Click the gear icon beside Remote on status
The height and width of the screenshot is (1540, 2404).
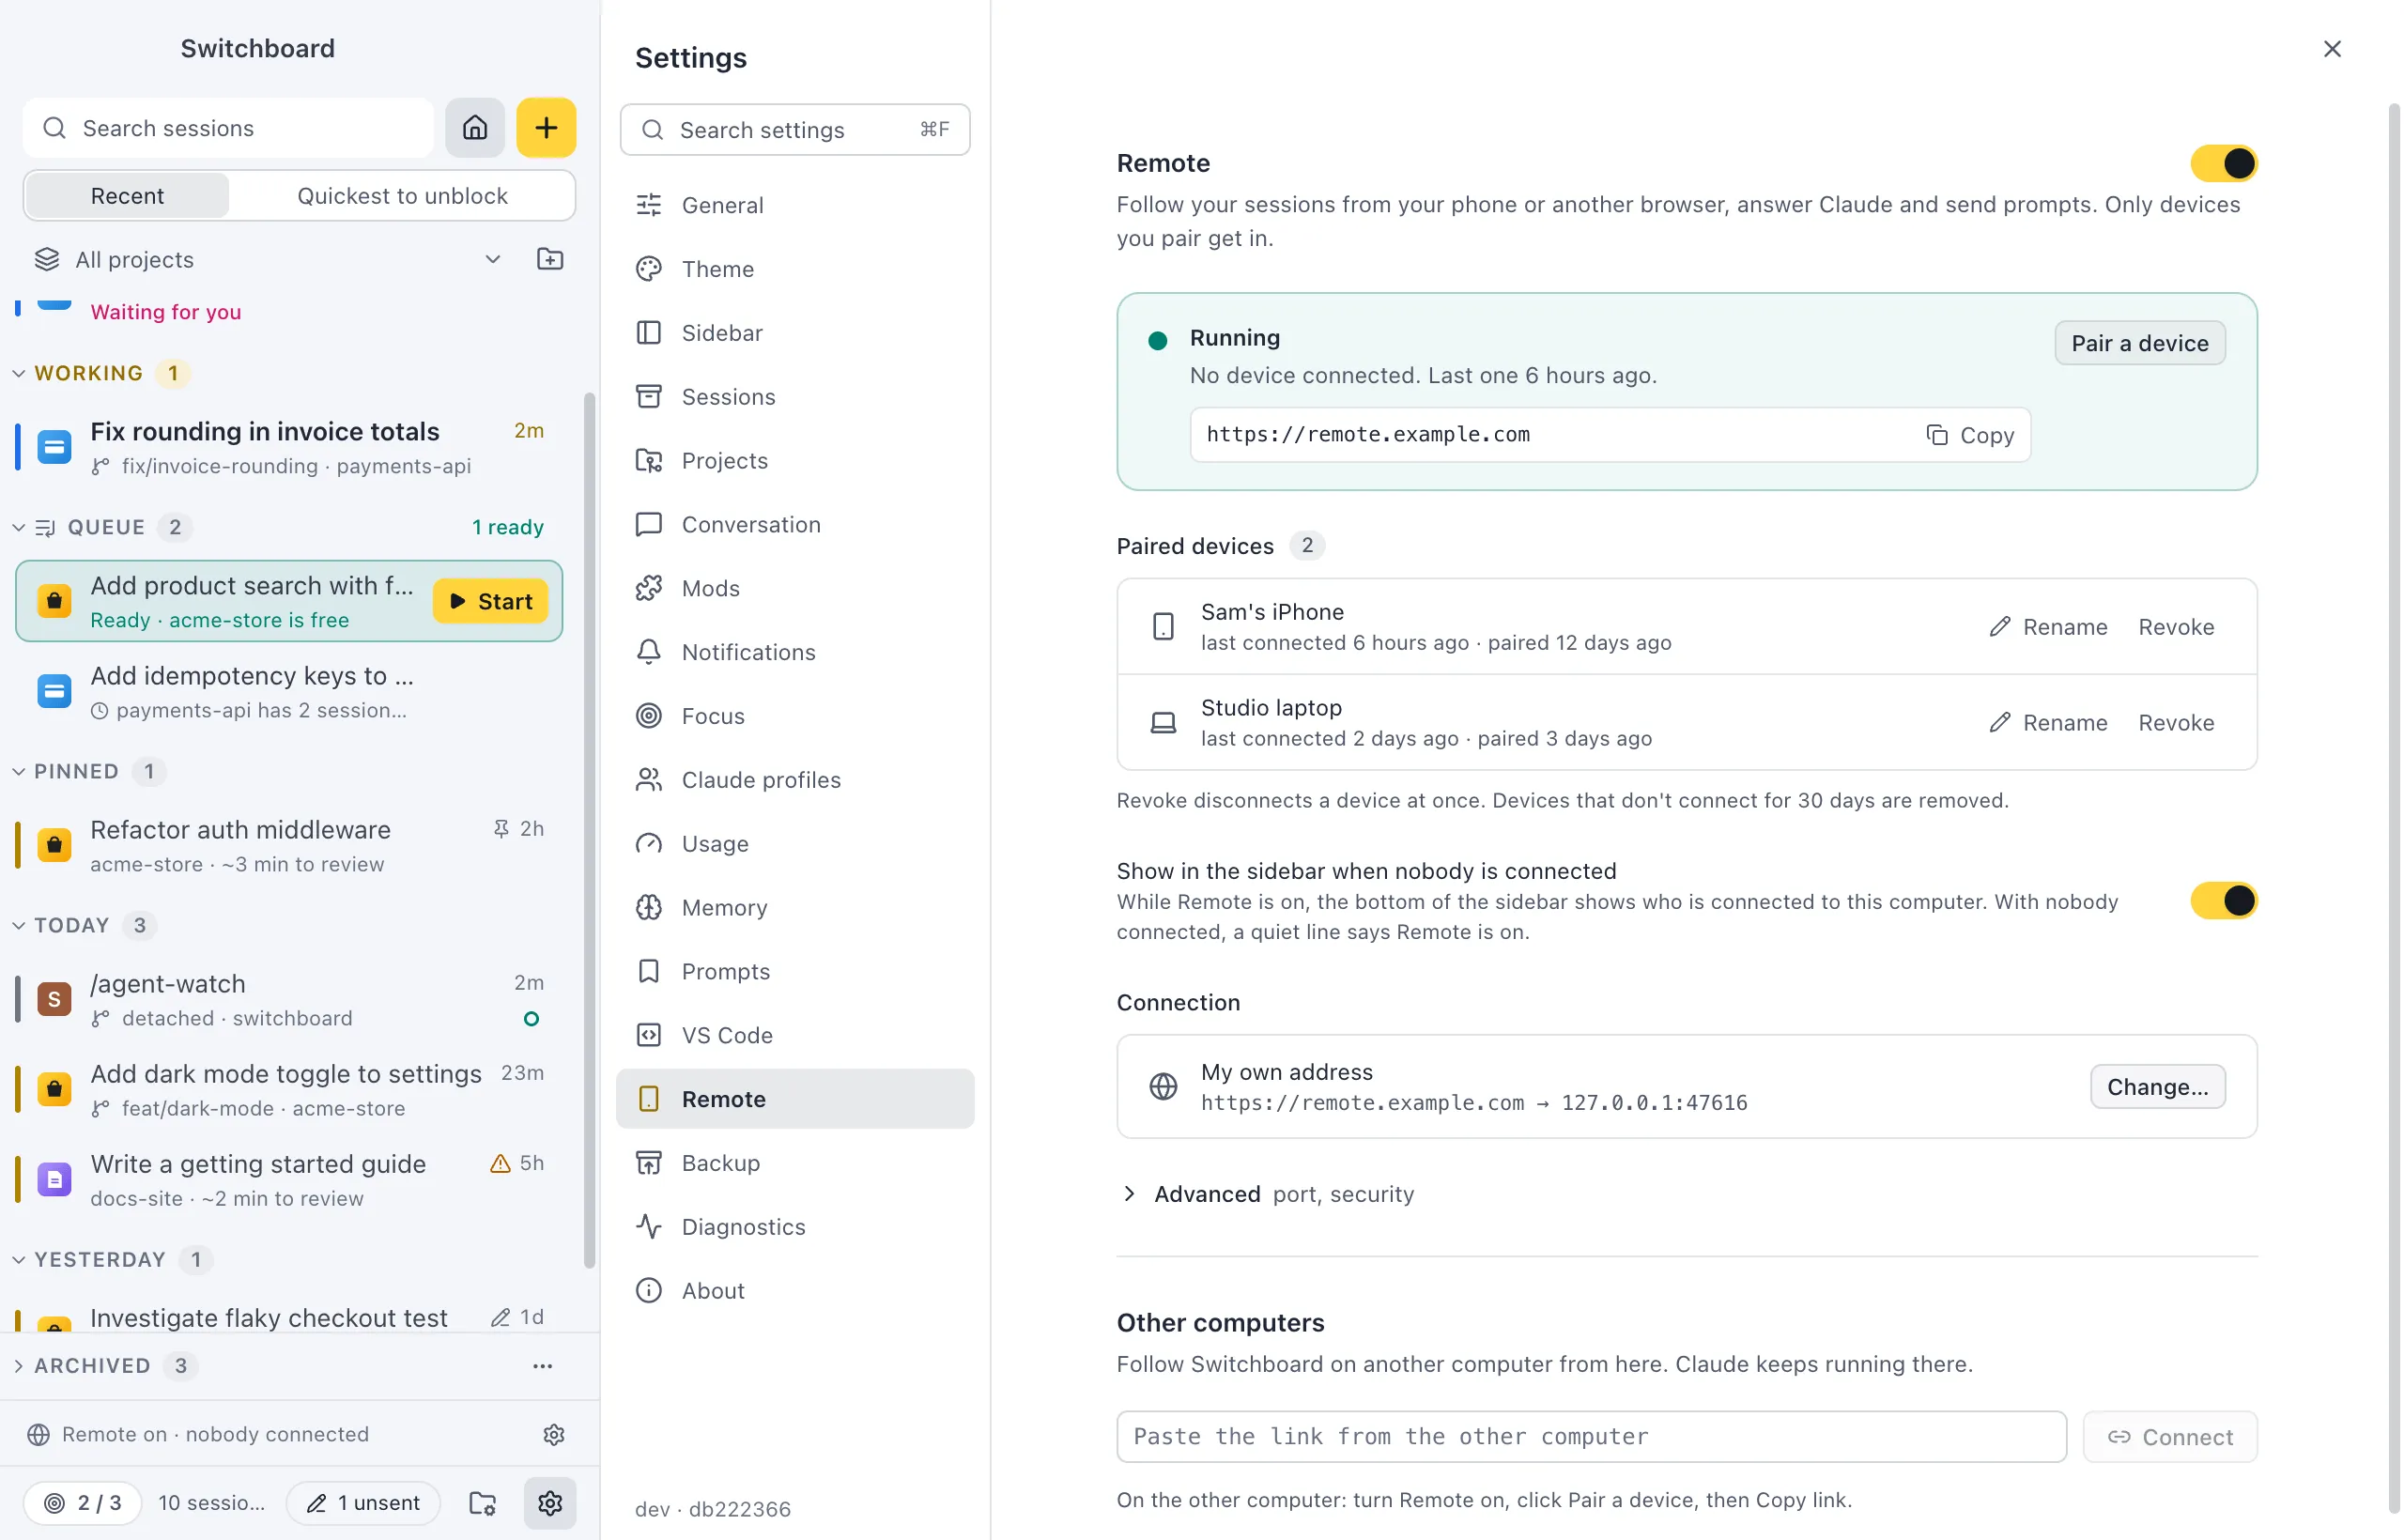[x=554, y=1434]
